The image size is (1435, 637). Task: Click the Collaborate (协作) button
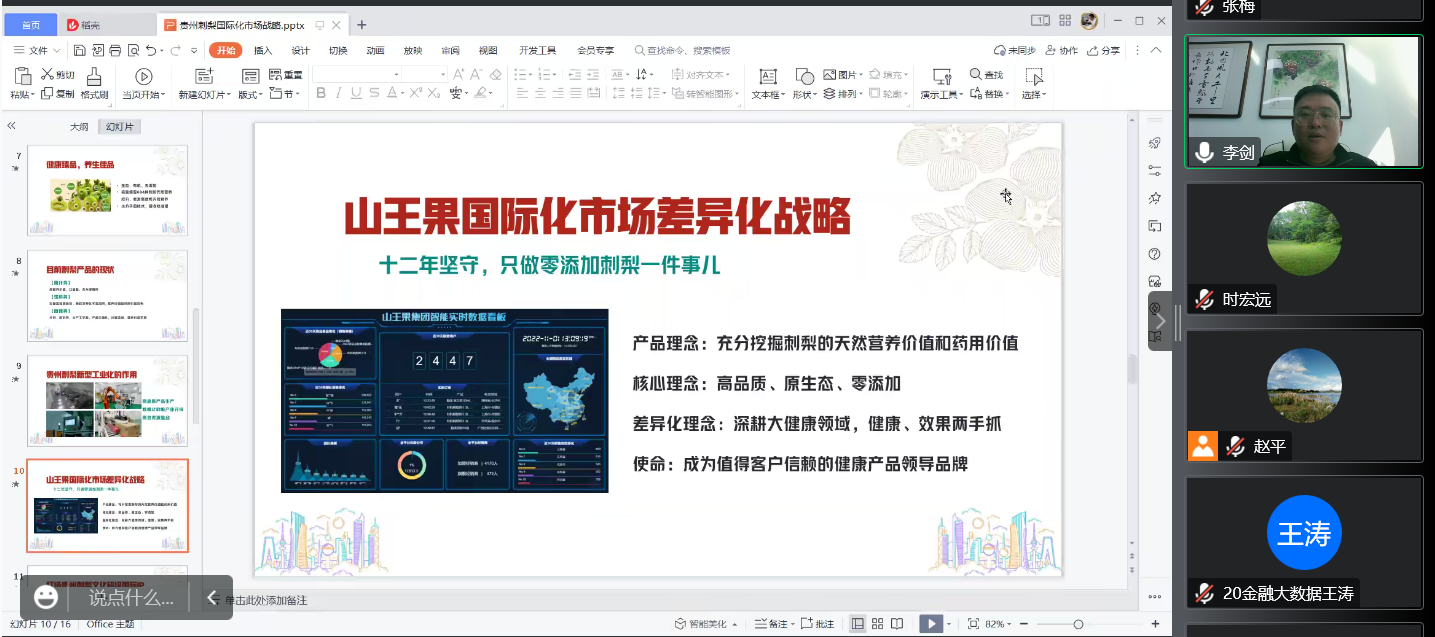pyautogui.click(x=1062, y=50)
